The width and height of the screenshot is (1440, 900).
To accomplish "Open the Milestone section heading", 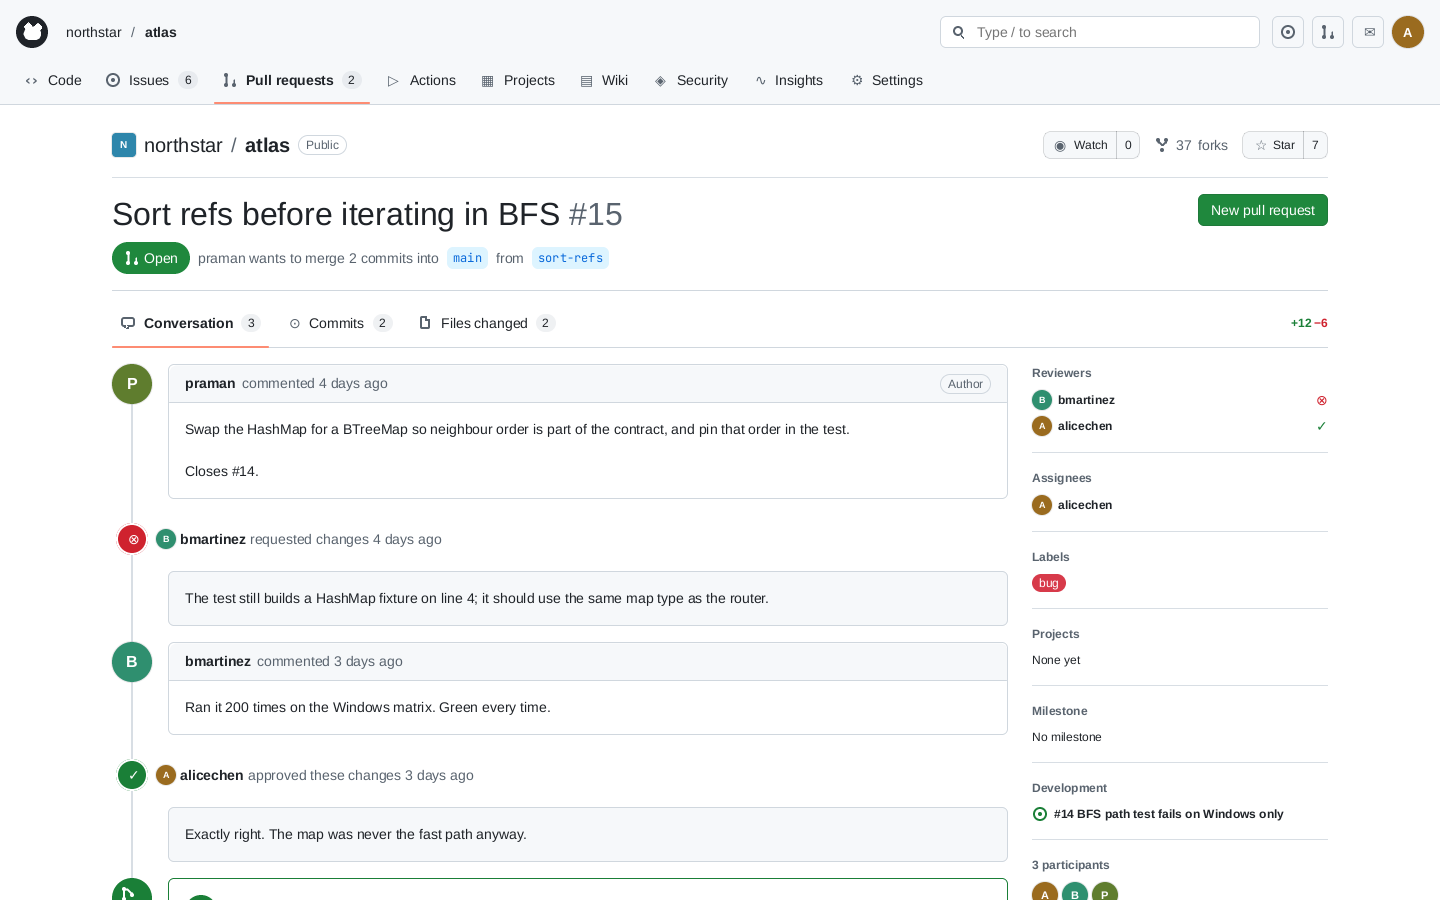I will 1060,711.
